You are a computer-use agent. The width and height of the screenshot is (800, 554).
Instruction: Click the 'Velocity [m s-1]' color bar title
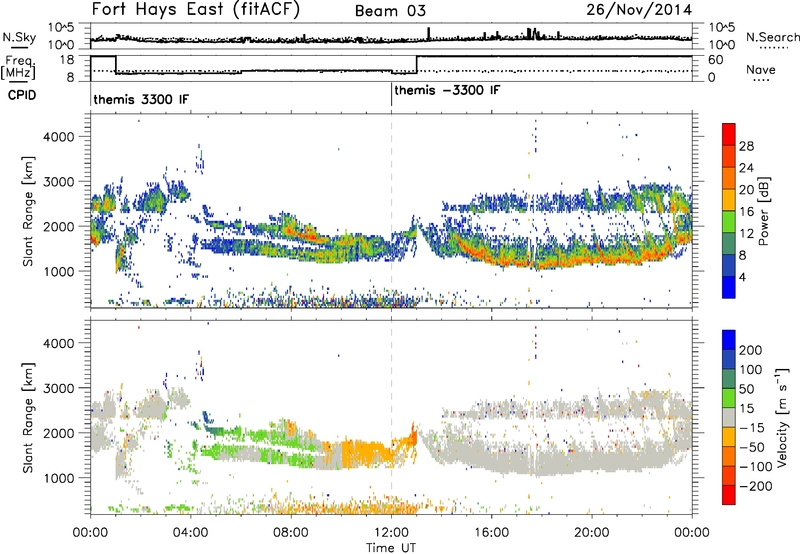click(x=782, y=417)
